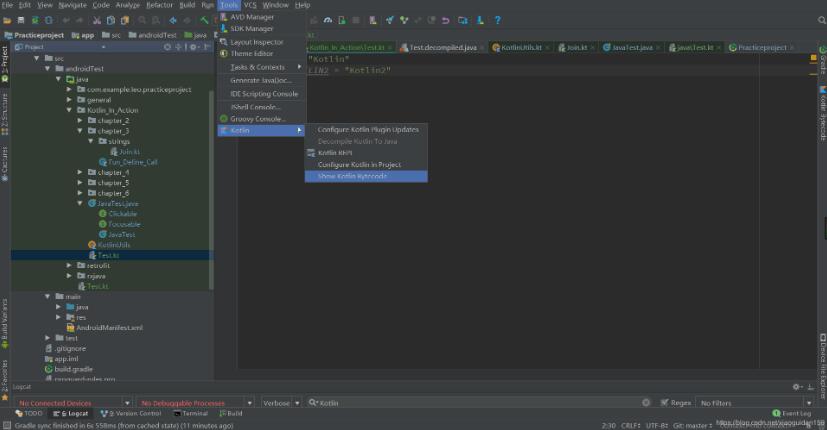This screenshot has height=430, width=827.
Task: Click tool window toggle icon in status bar corner
Action: [6, 425]
